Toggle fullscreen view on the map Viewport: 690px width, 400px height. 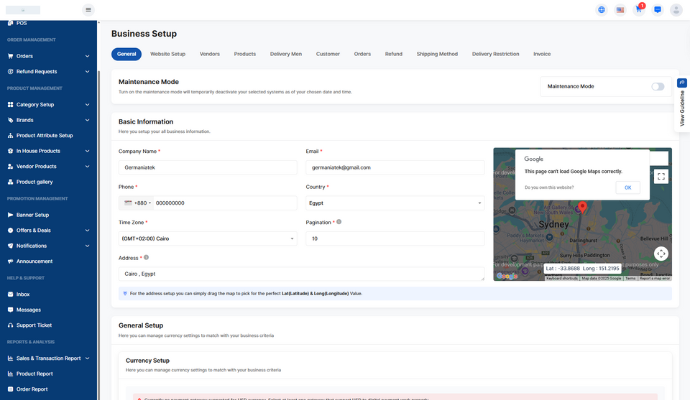click(661, 176)
